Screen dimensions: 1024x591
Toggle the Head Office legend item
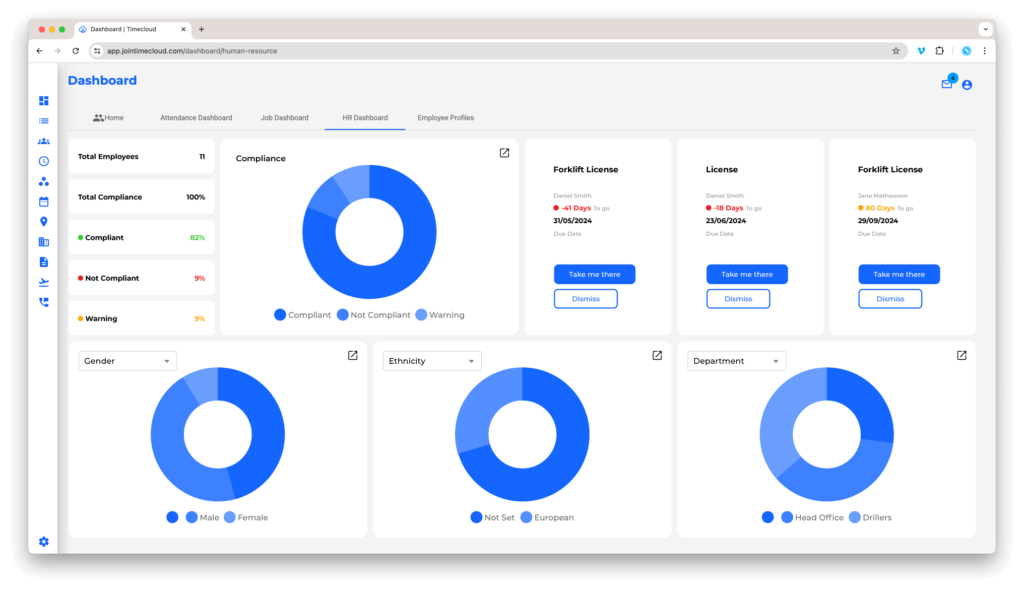[x=812, y=517]
